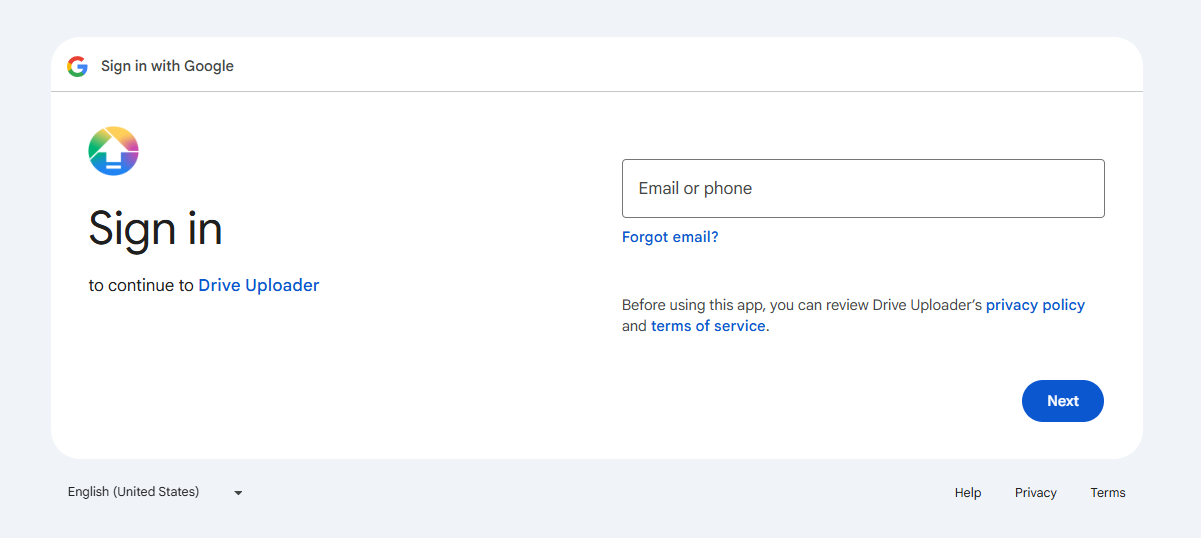Click the Forgot email? link
Screen dimensions: 1201x538
click(670, 237)
